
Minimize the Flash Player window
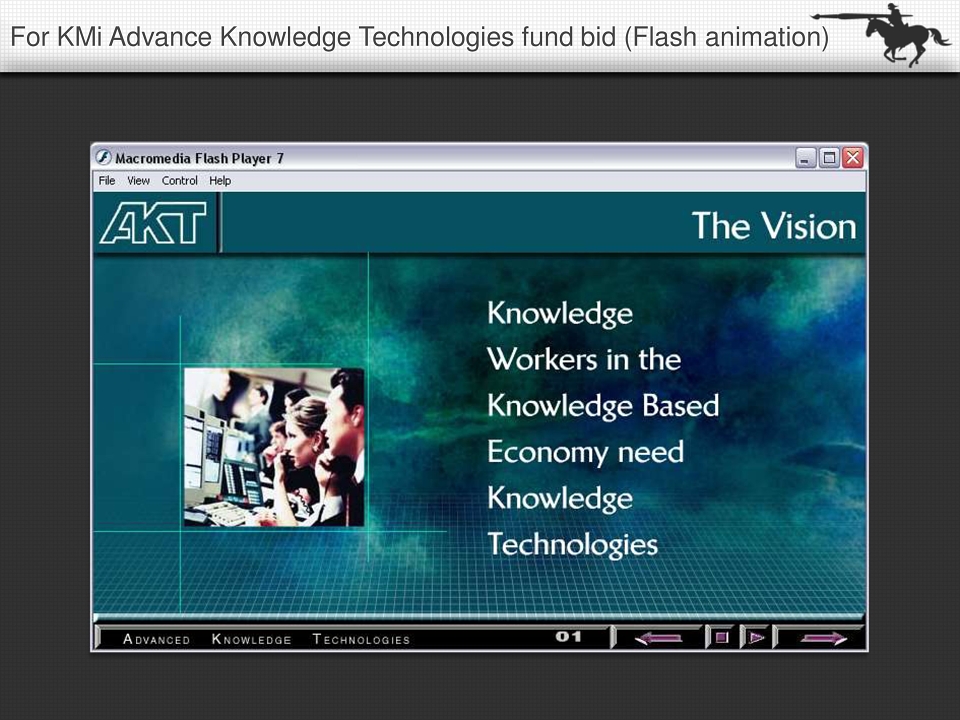point(805,158)
